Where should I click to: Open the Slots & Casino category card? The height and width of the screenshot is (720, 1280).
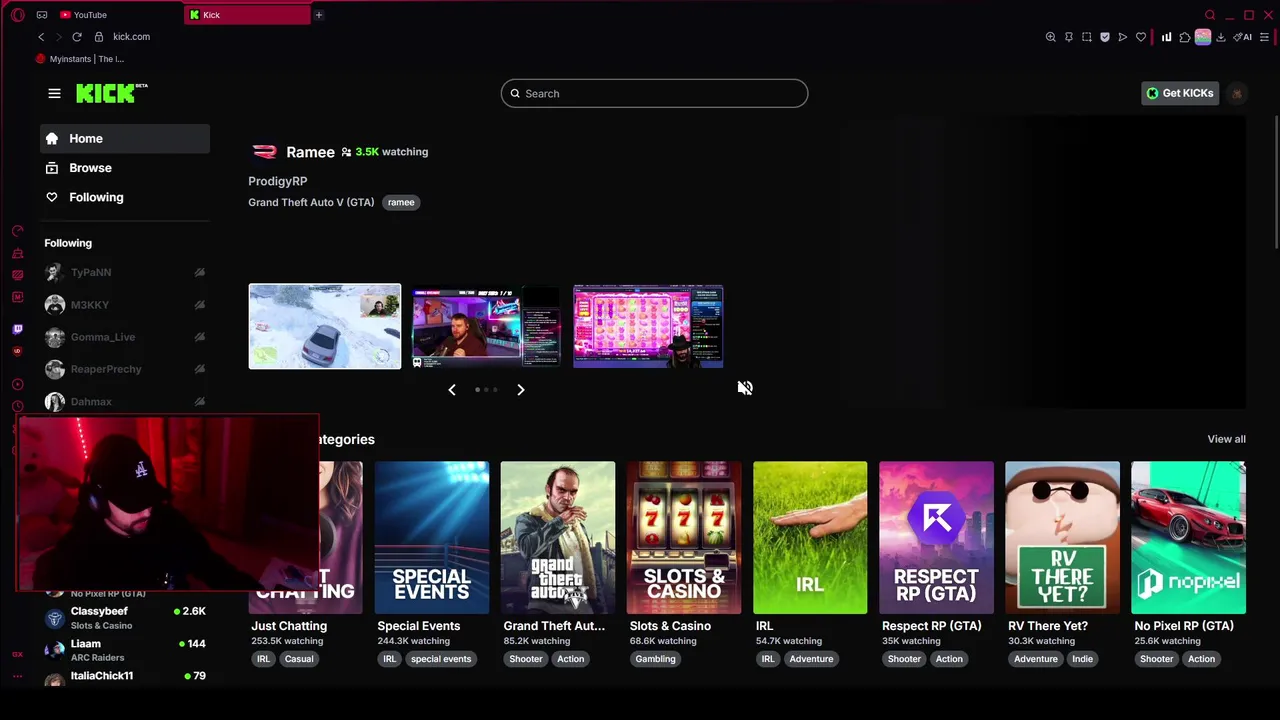[x=683, y=537]
